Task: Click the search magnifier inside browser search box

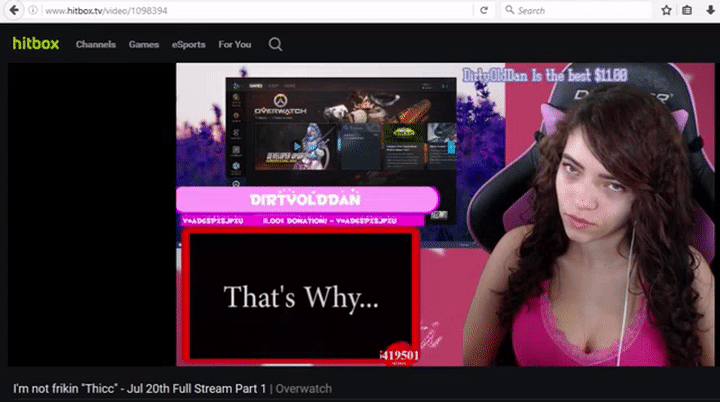Action: point(510,10)
